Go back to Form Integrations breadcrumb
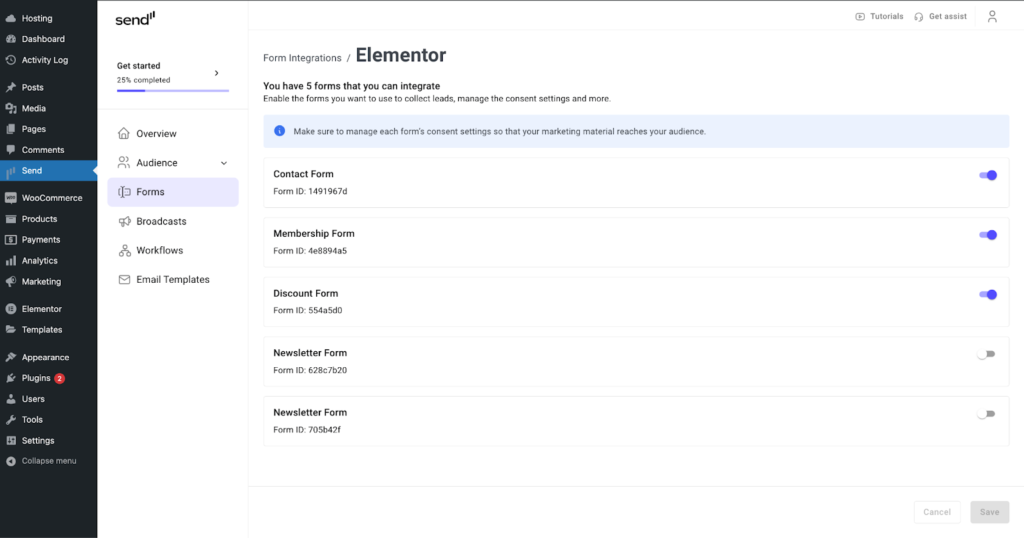The image size is (1024, 538). click(x=302, y=57)
